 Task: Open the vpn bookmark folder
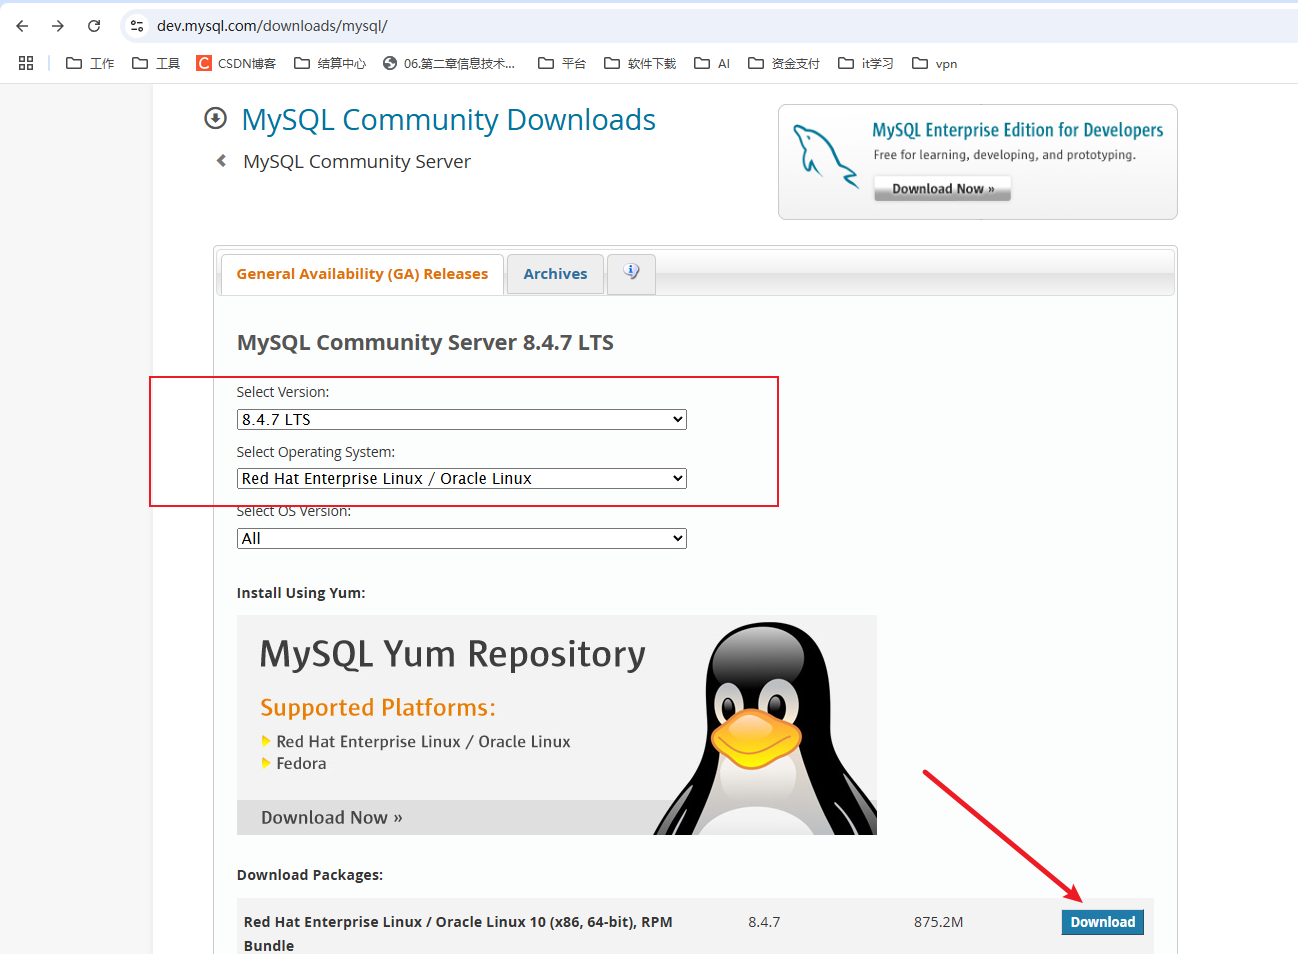coord(935,63)
